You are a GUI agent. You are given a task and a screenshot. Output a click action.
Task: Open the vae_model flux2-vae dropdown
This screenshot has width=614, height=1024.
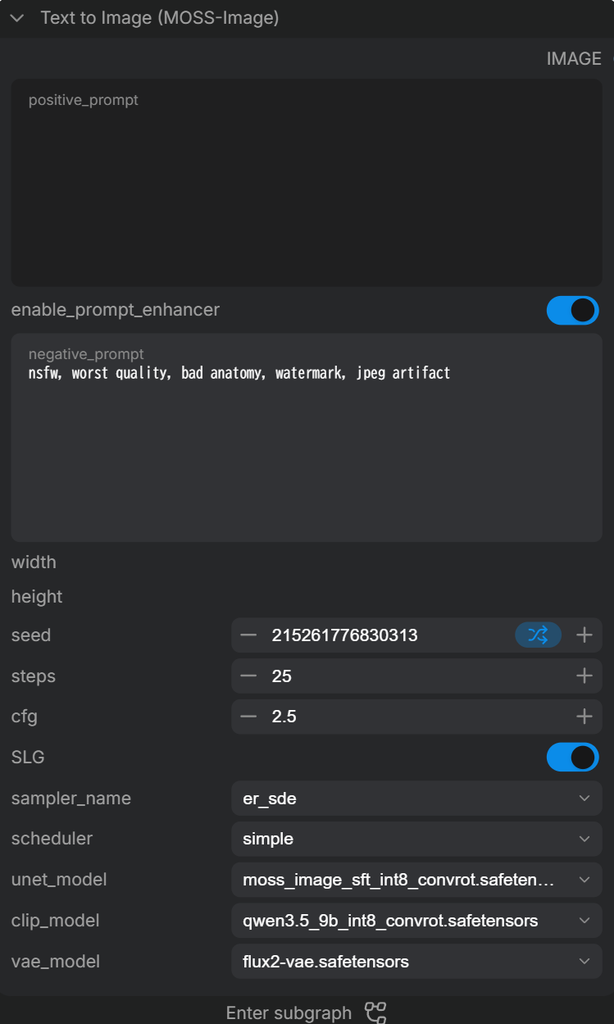[x=417, y=961]
